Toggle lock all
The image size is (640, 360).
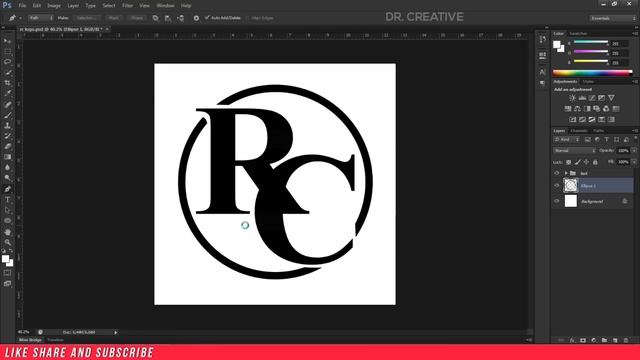click(x=595, y=162)
